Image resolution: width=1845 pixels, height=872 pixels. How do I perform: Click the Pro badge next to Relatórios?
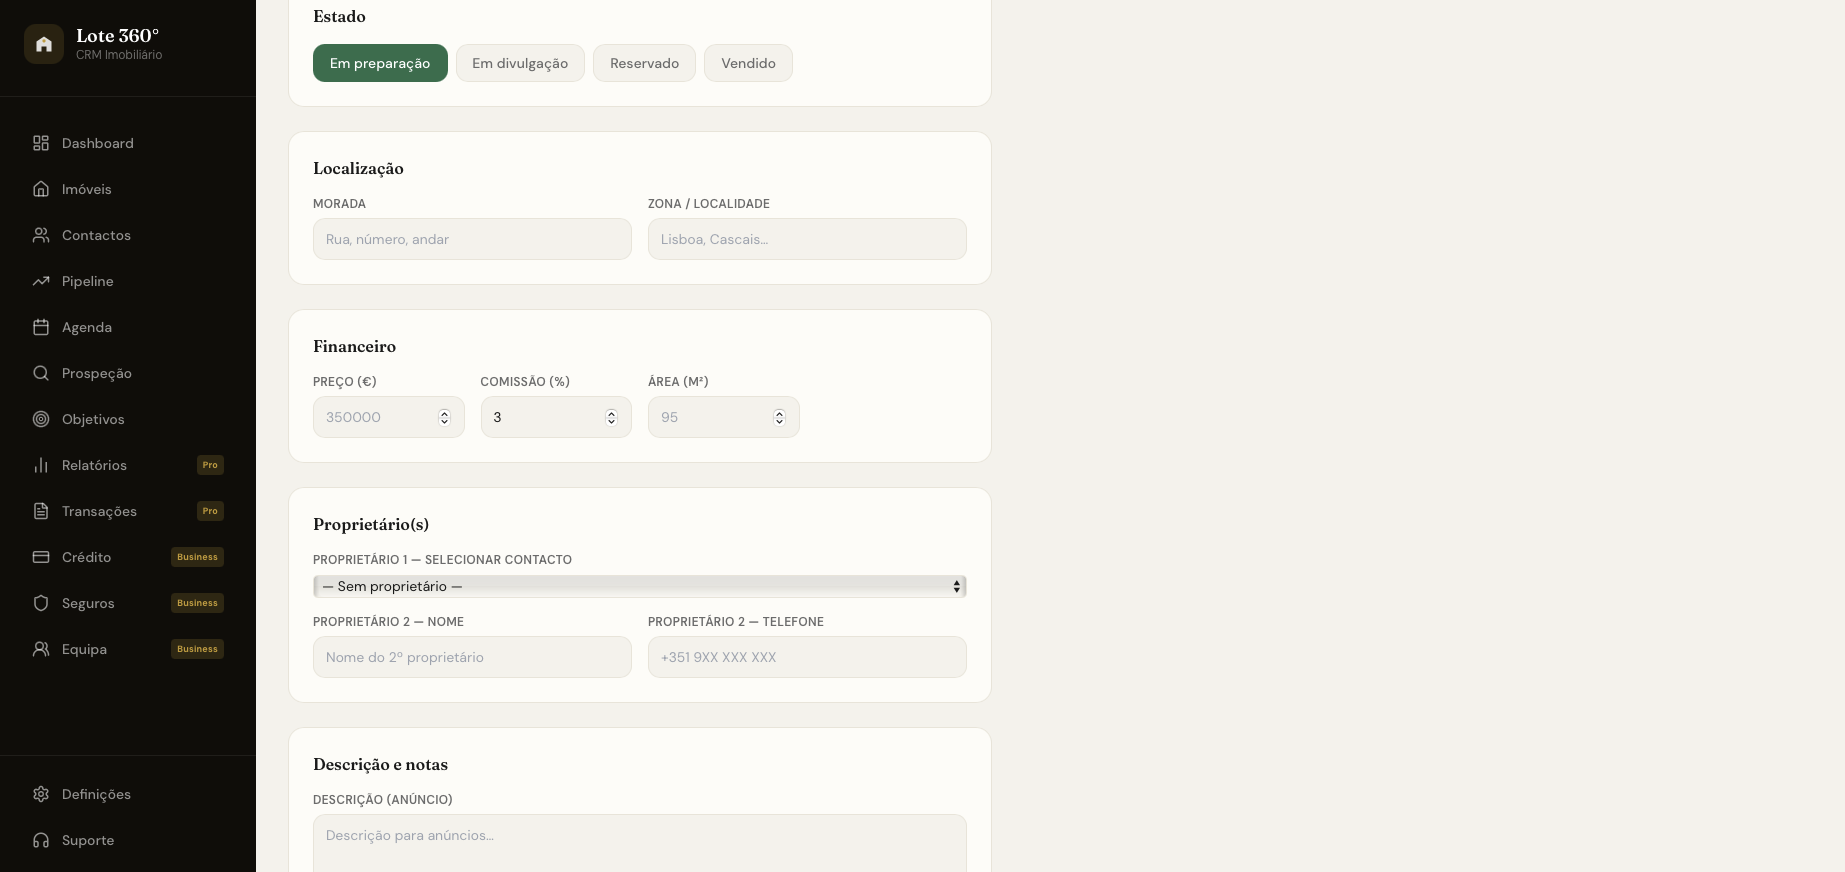pyautogui.click(x=210, y=465)
